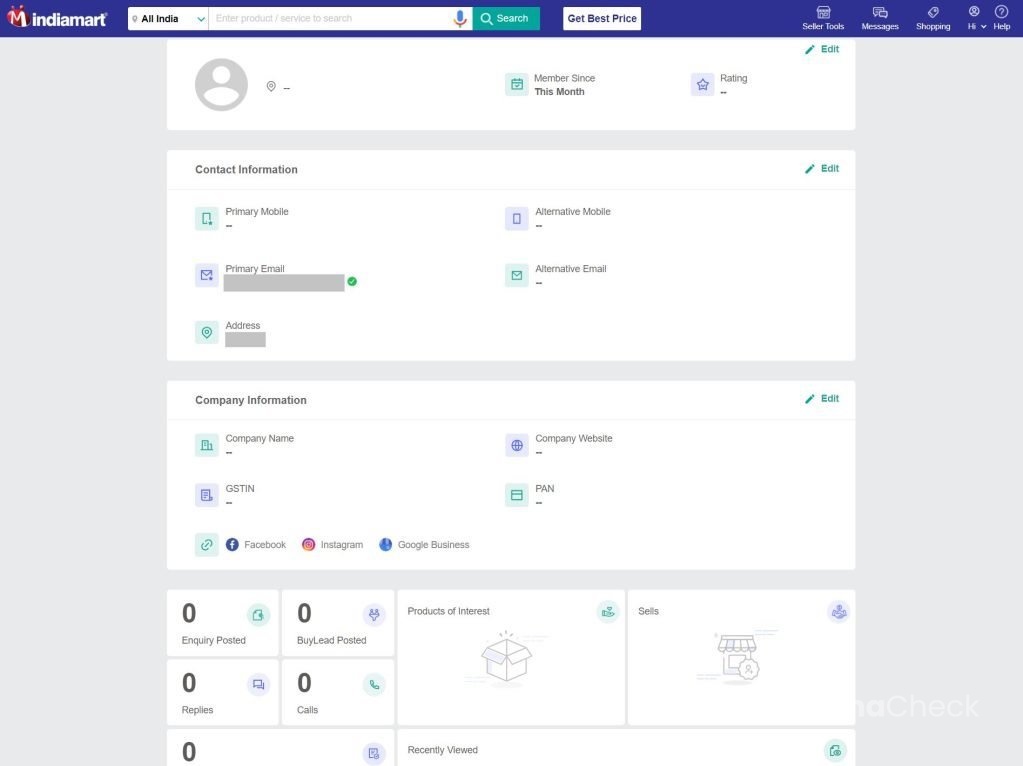Click the PAN card icon
The width and height of the screenshot is (1023, 766).
[517, 495]
